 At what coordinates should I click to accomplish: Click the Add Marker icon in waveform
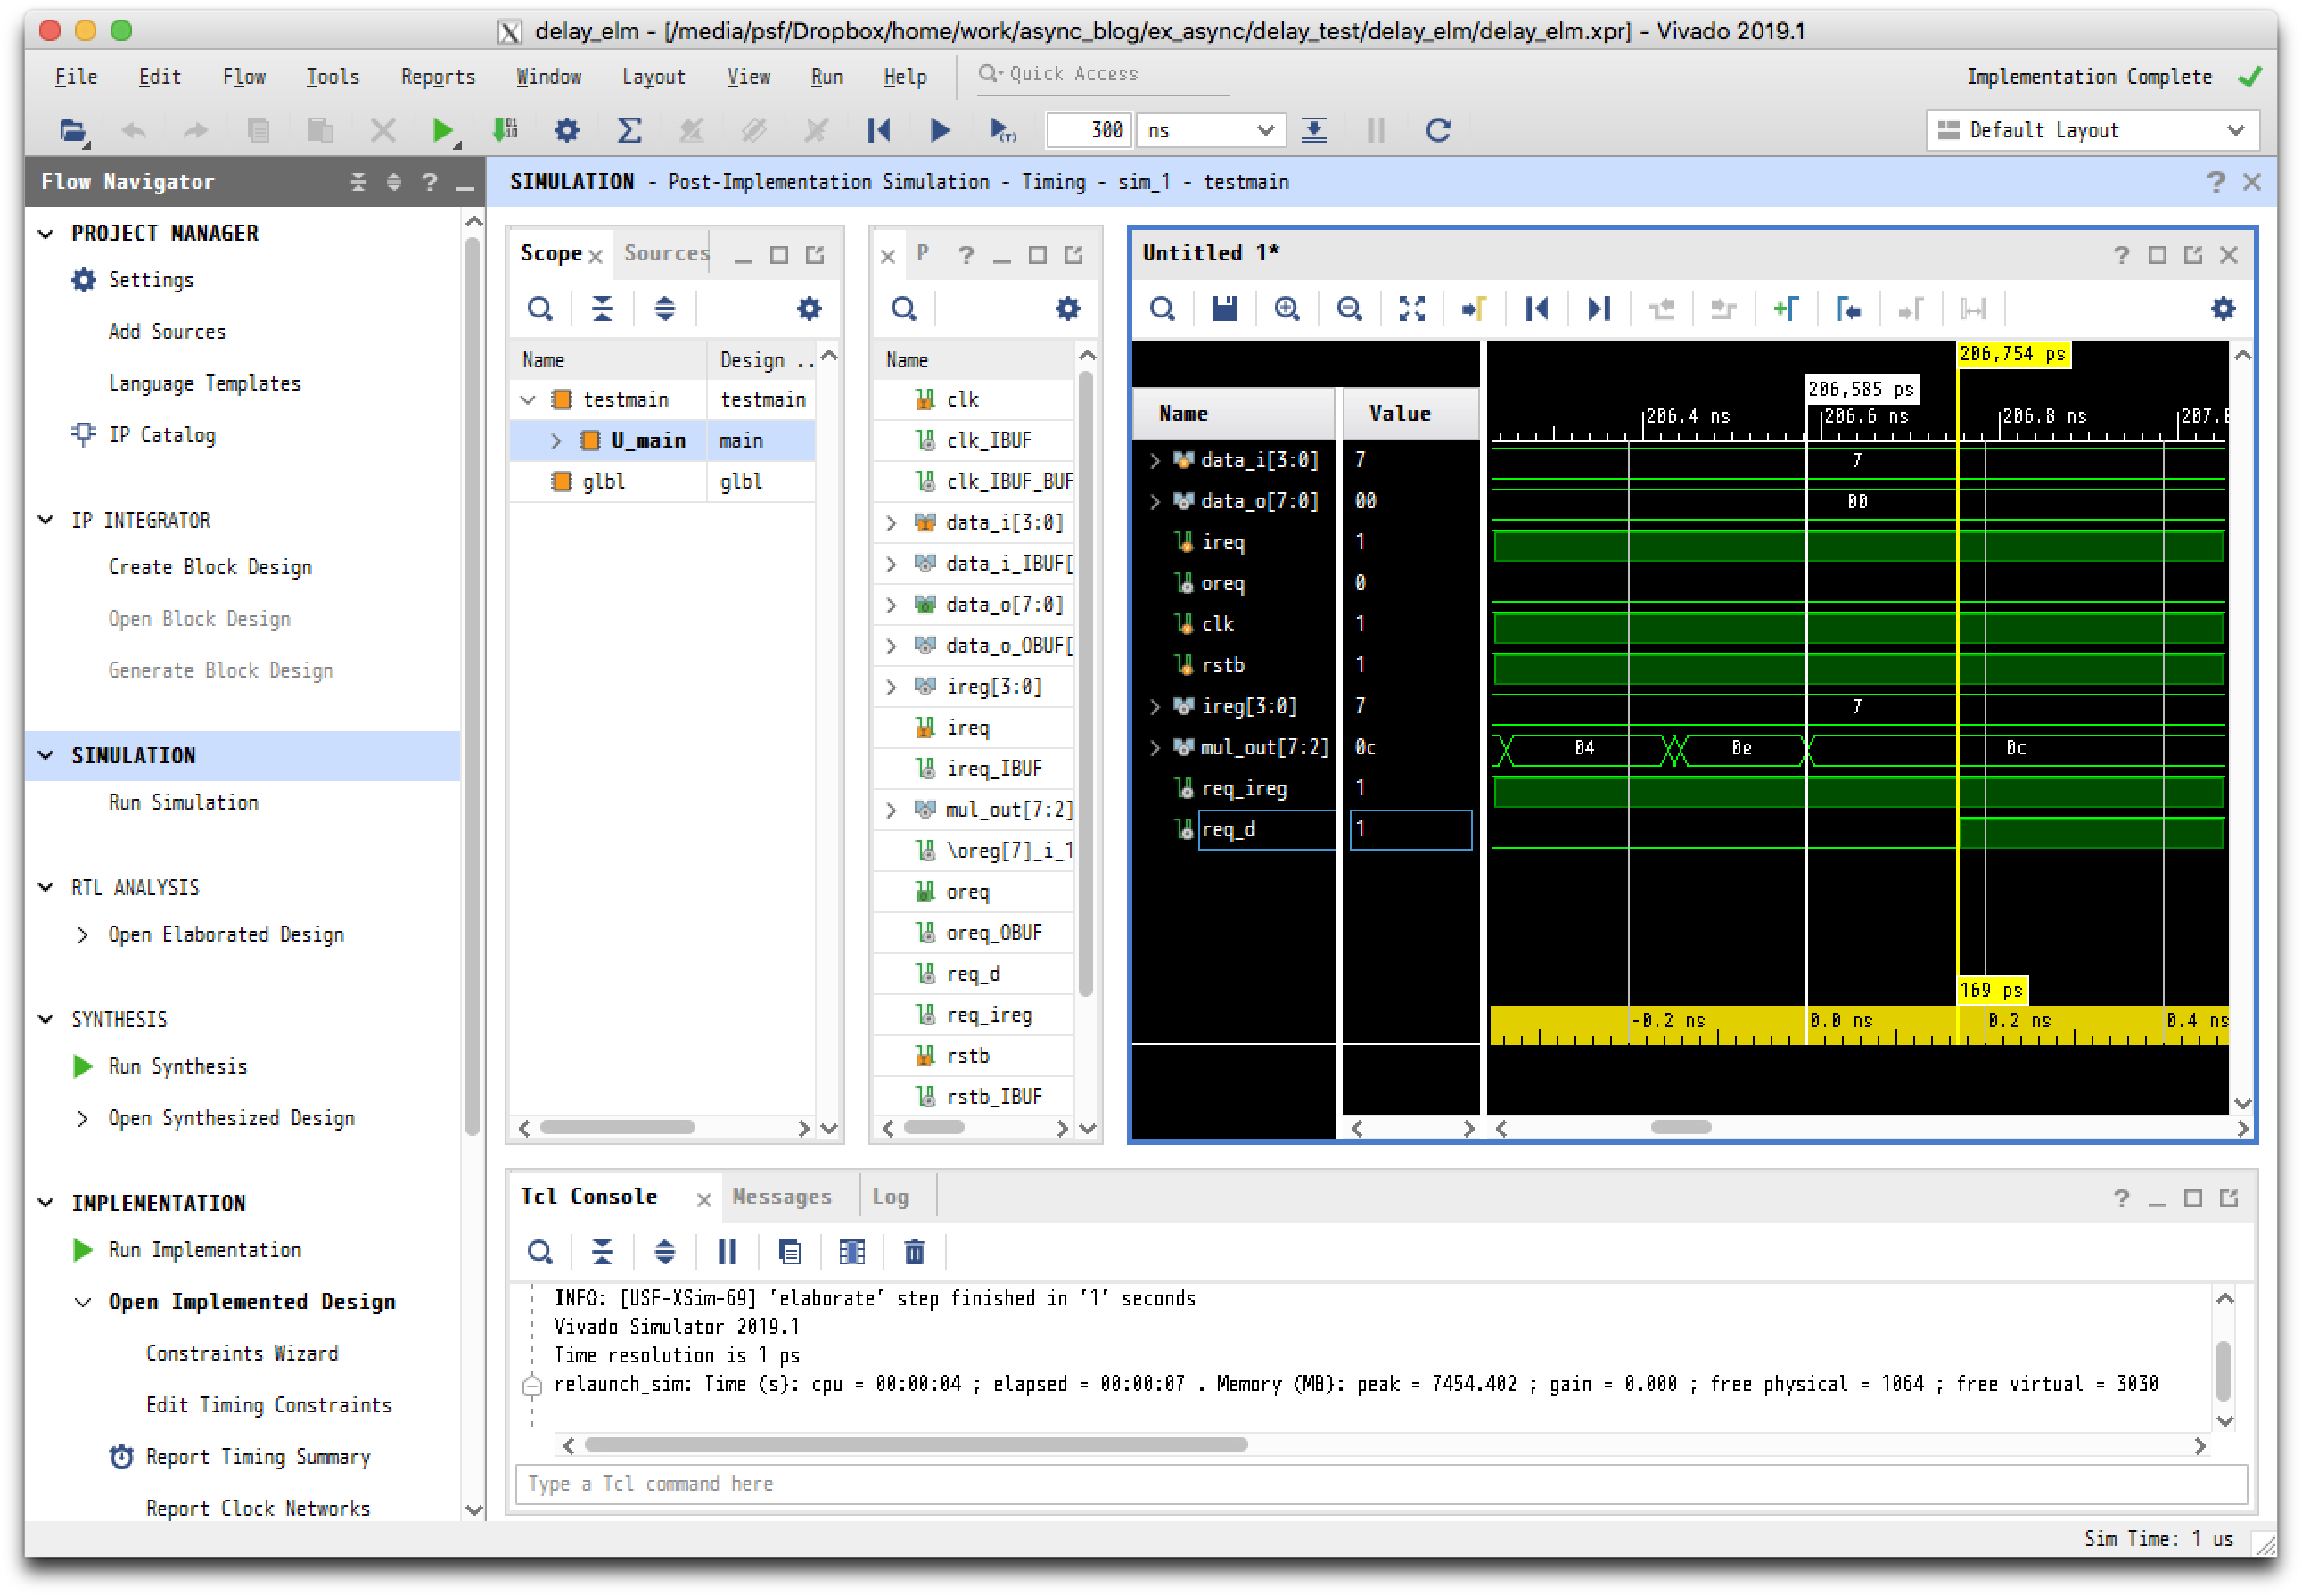(1785, 309)
